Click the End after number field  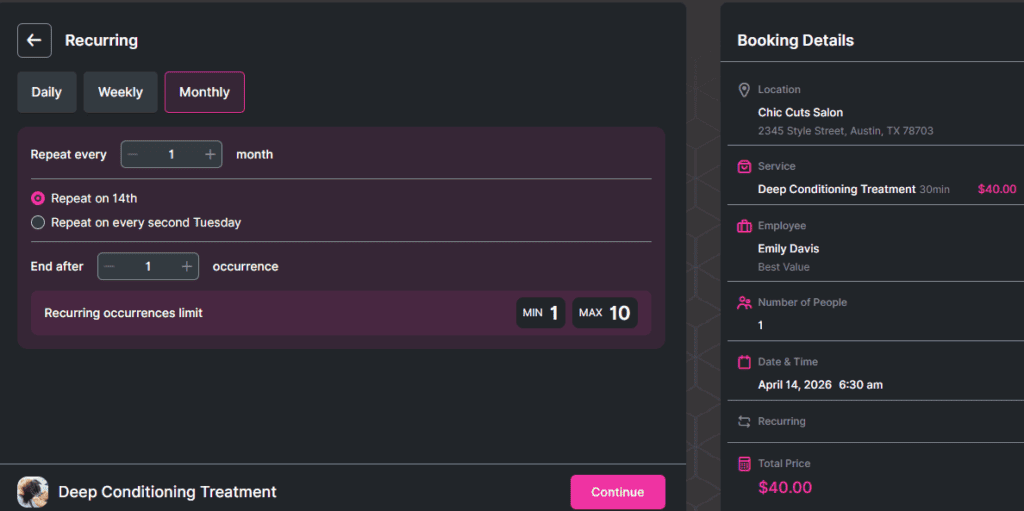pyautogui.click(x=148, y=267)
